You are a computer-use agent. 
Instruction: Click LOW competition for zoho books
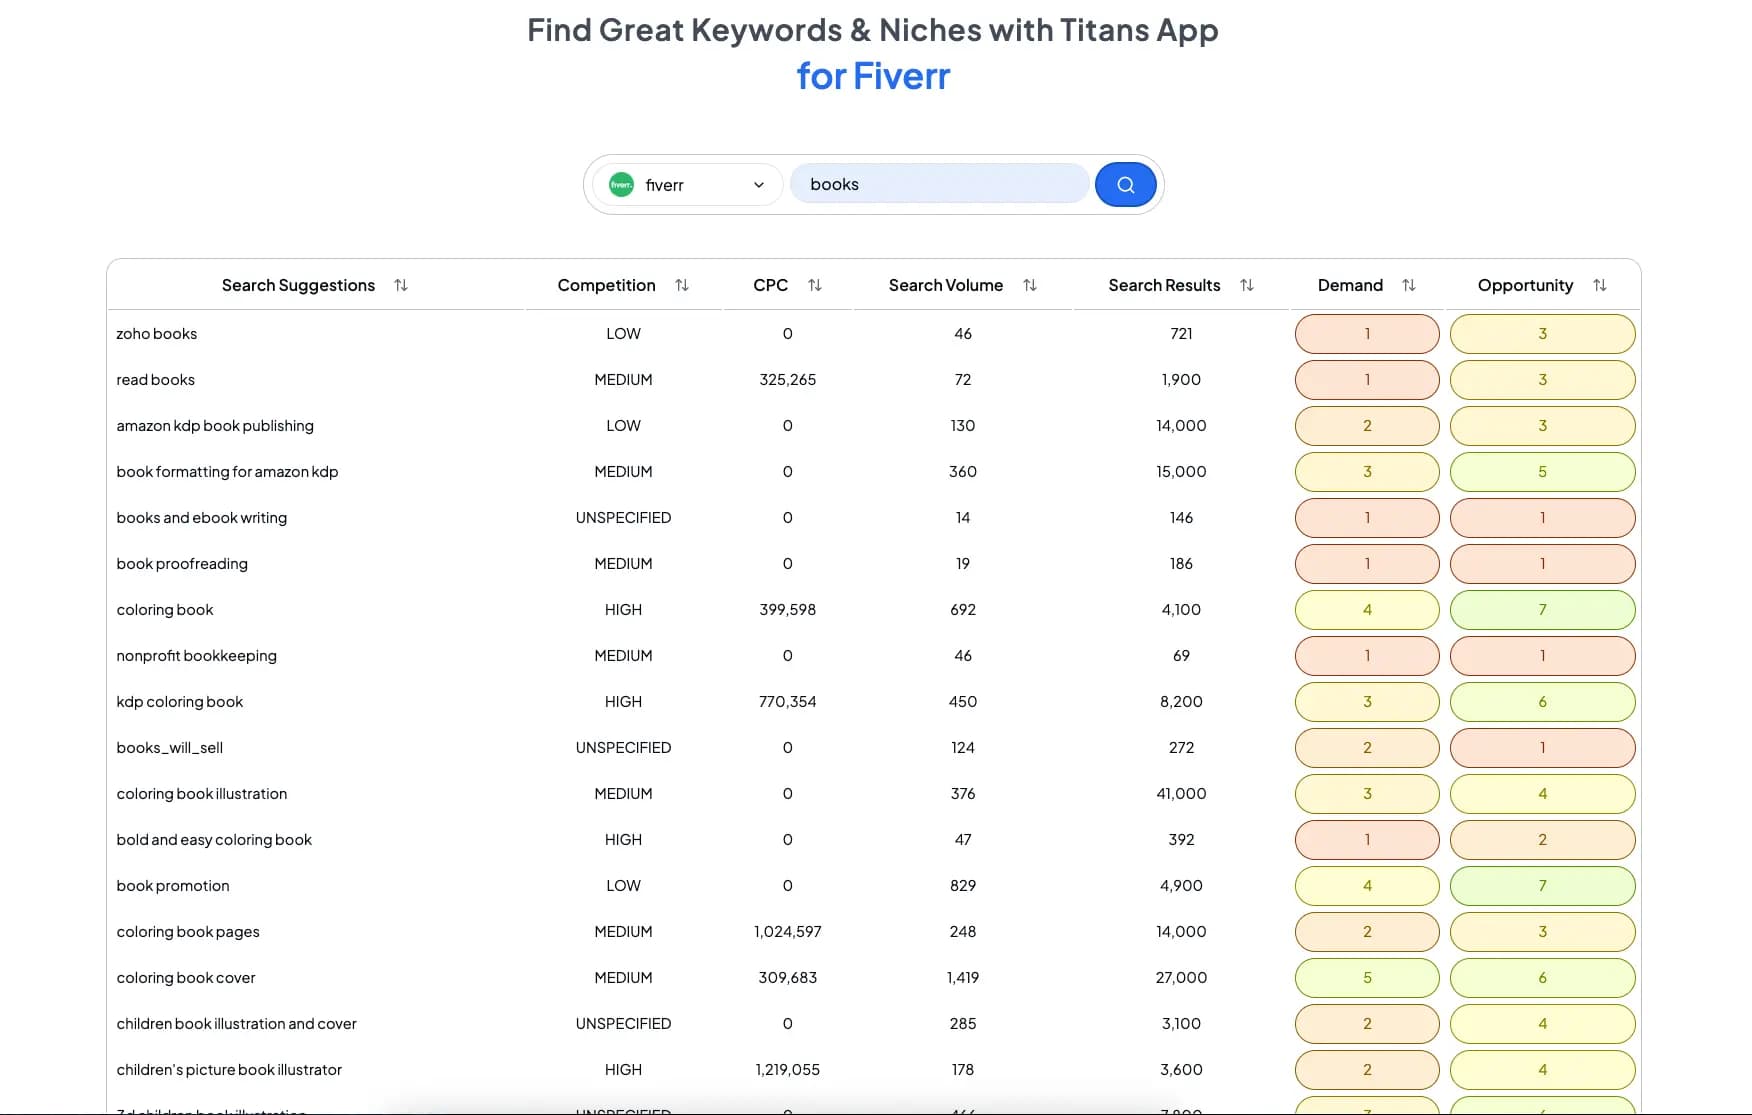pos(623,334)
